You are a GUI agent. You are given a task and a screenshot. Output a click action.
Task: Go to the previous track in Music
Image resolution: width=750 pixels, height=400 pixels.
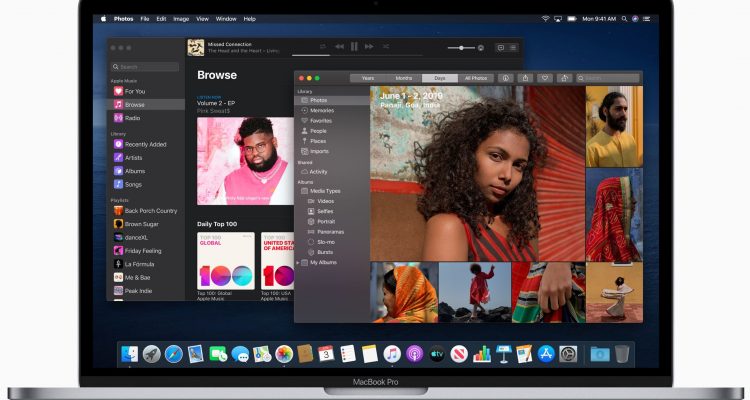tap(339, 46)
